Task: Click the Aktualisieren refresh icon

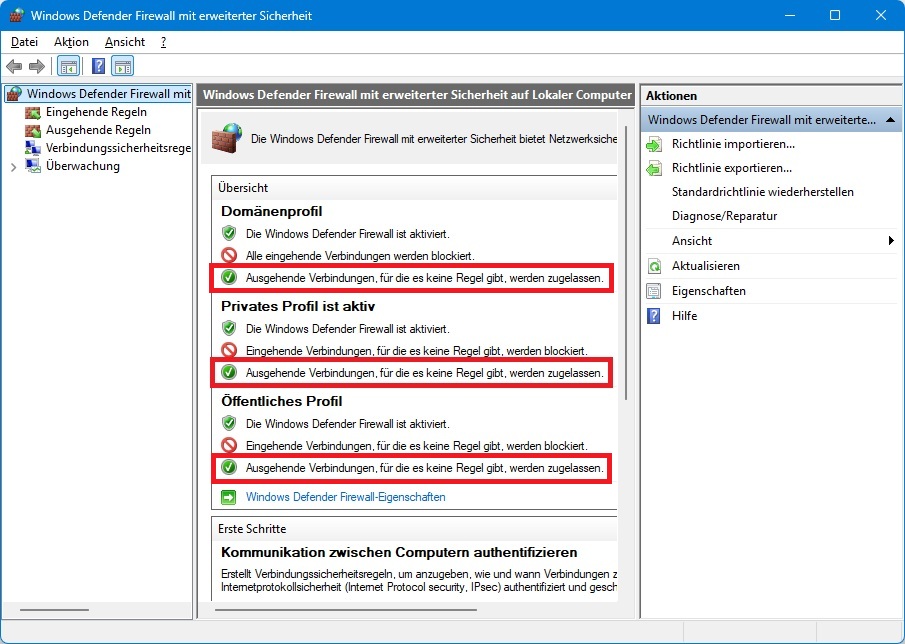Action: pos(654,266)
